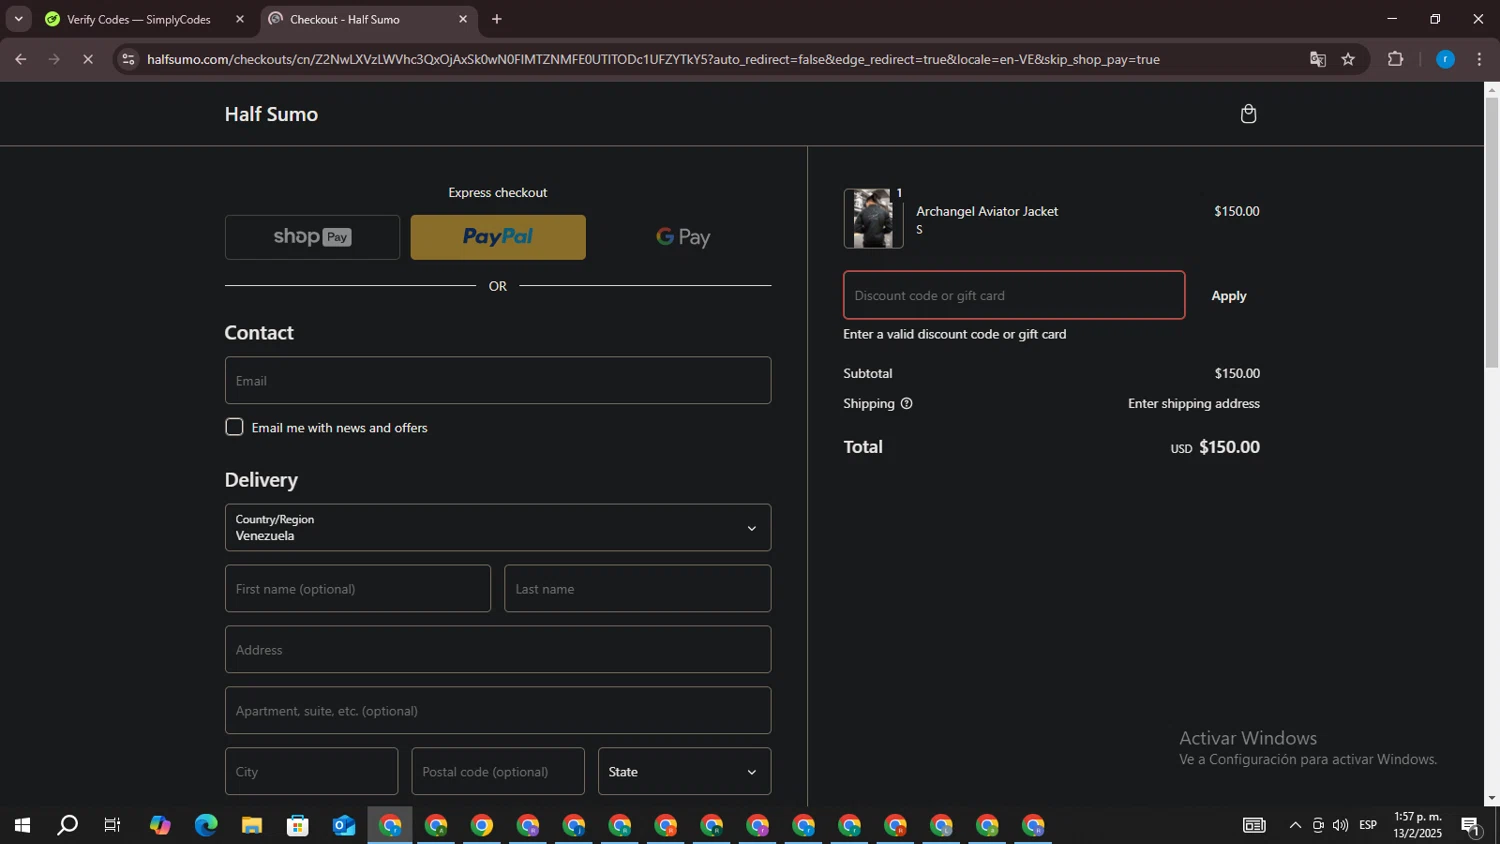Close the Checkout Half Sumo tab
The image size is (1500, 844).
pos(463,19)
